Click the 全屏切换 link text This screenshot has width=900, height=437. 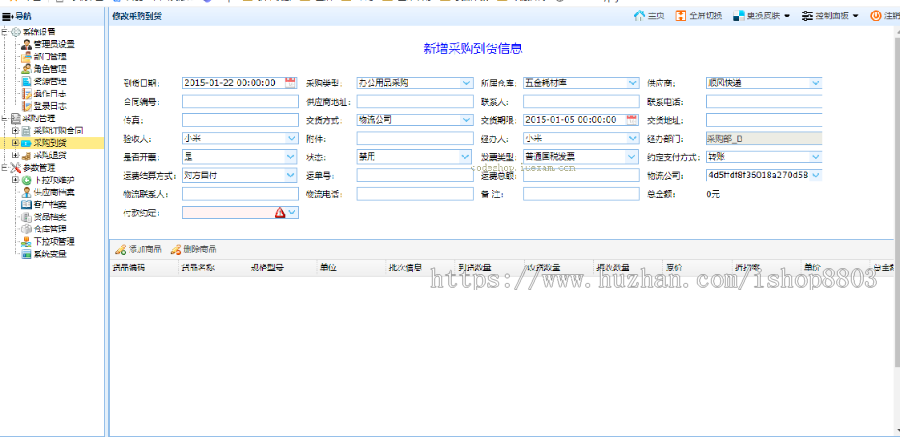click(x=706, y=16)
